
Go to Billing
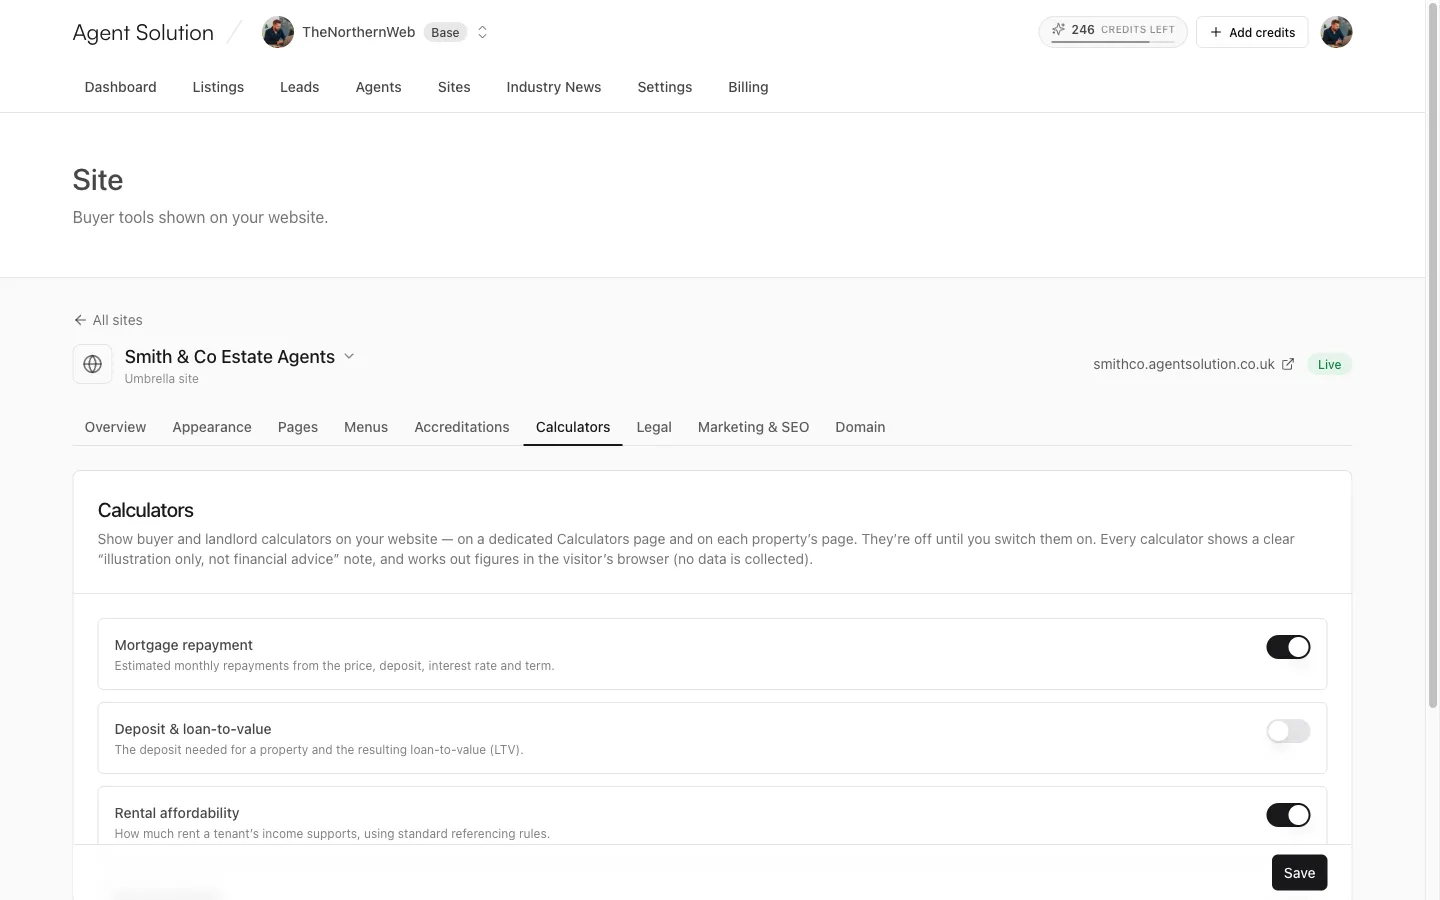748,87
